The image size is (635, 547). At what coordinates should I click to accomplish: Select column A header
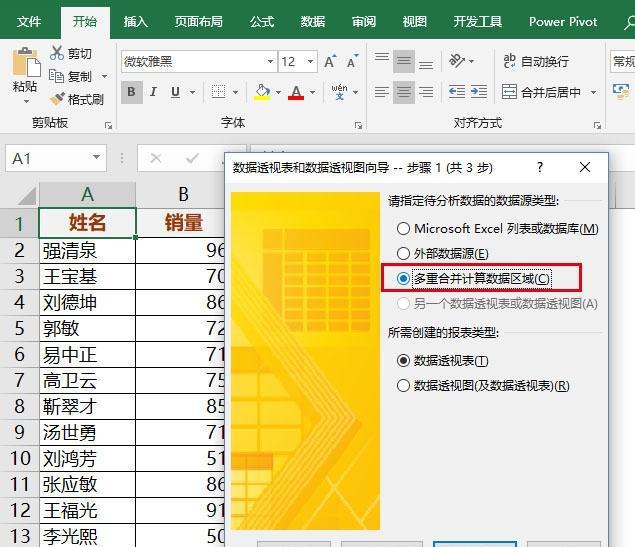[87, 195]
